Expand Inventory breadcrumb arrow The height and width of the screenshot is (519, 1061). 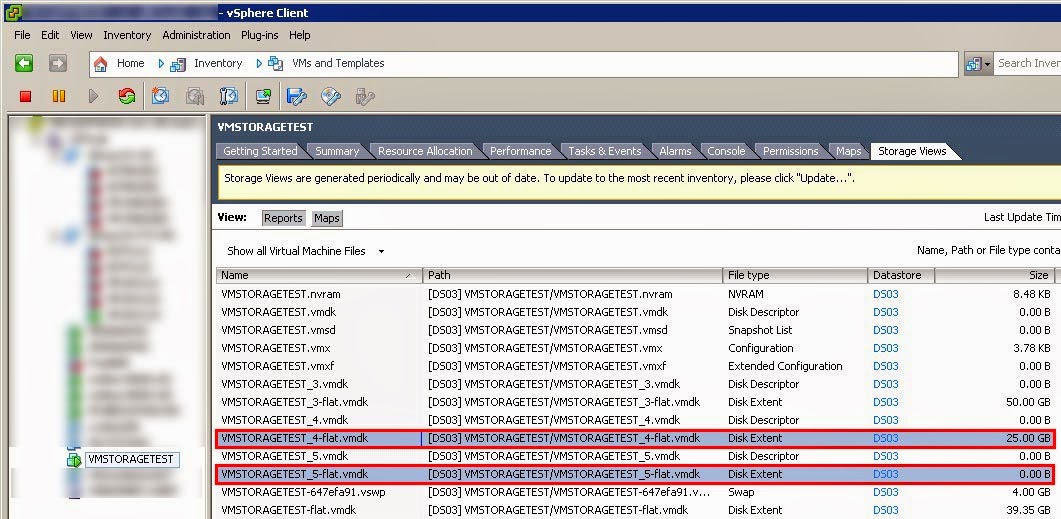click(x=161, y=64)
